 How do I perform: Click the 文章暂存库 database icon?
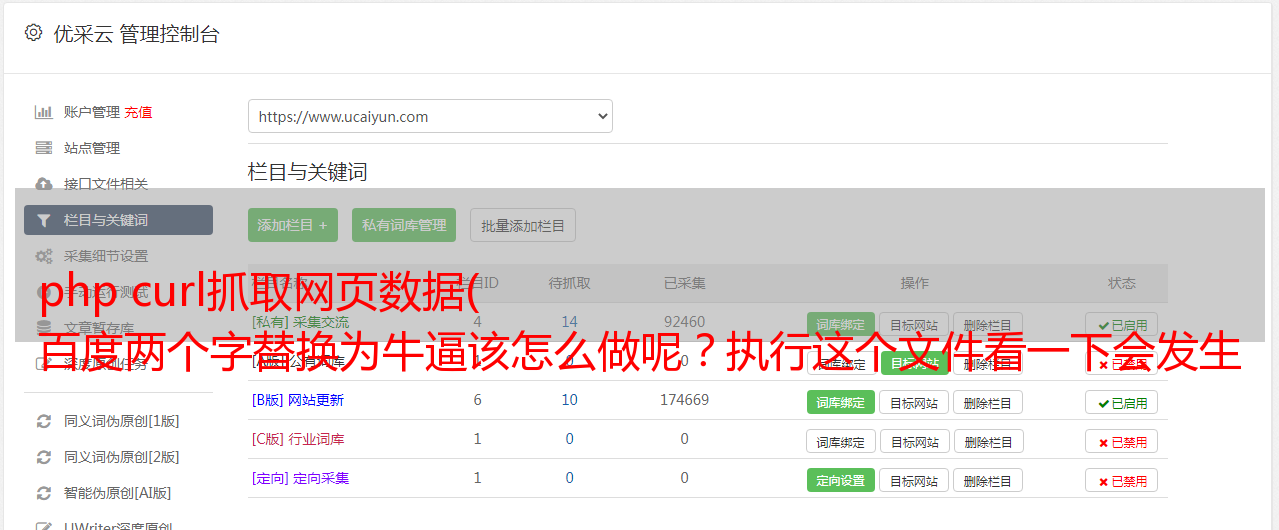pyautogui.click(x=44, y=328)
